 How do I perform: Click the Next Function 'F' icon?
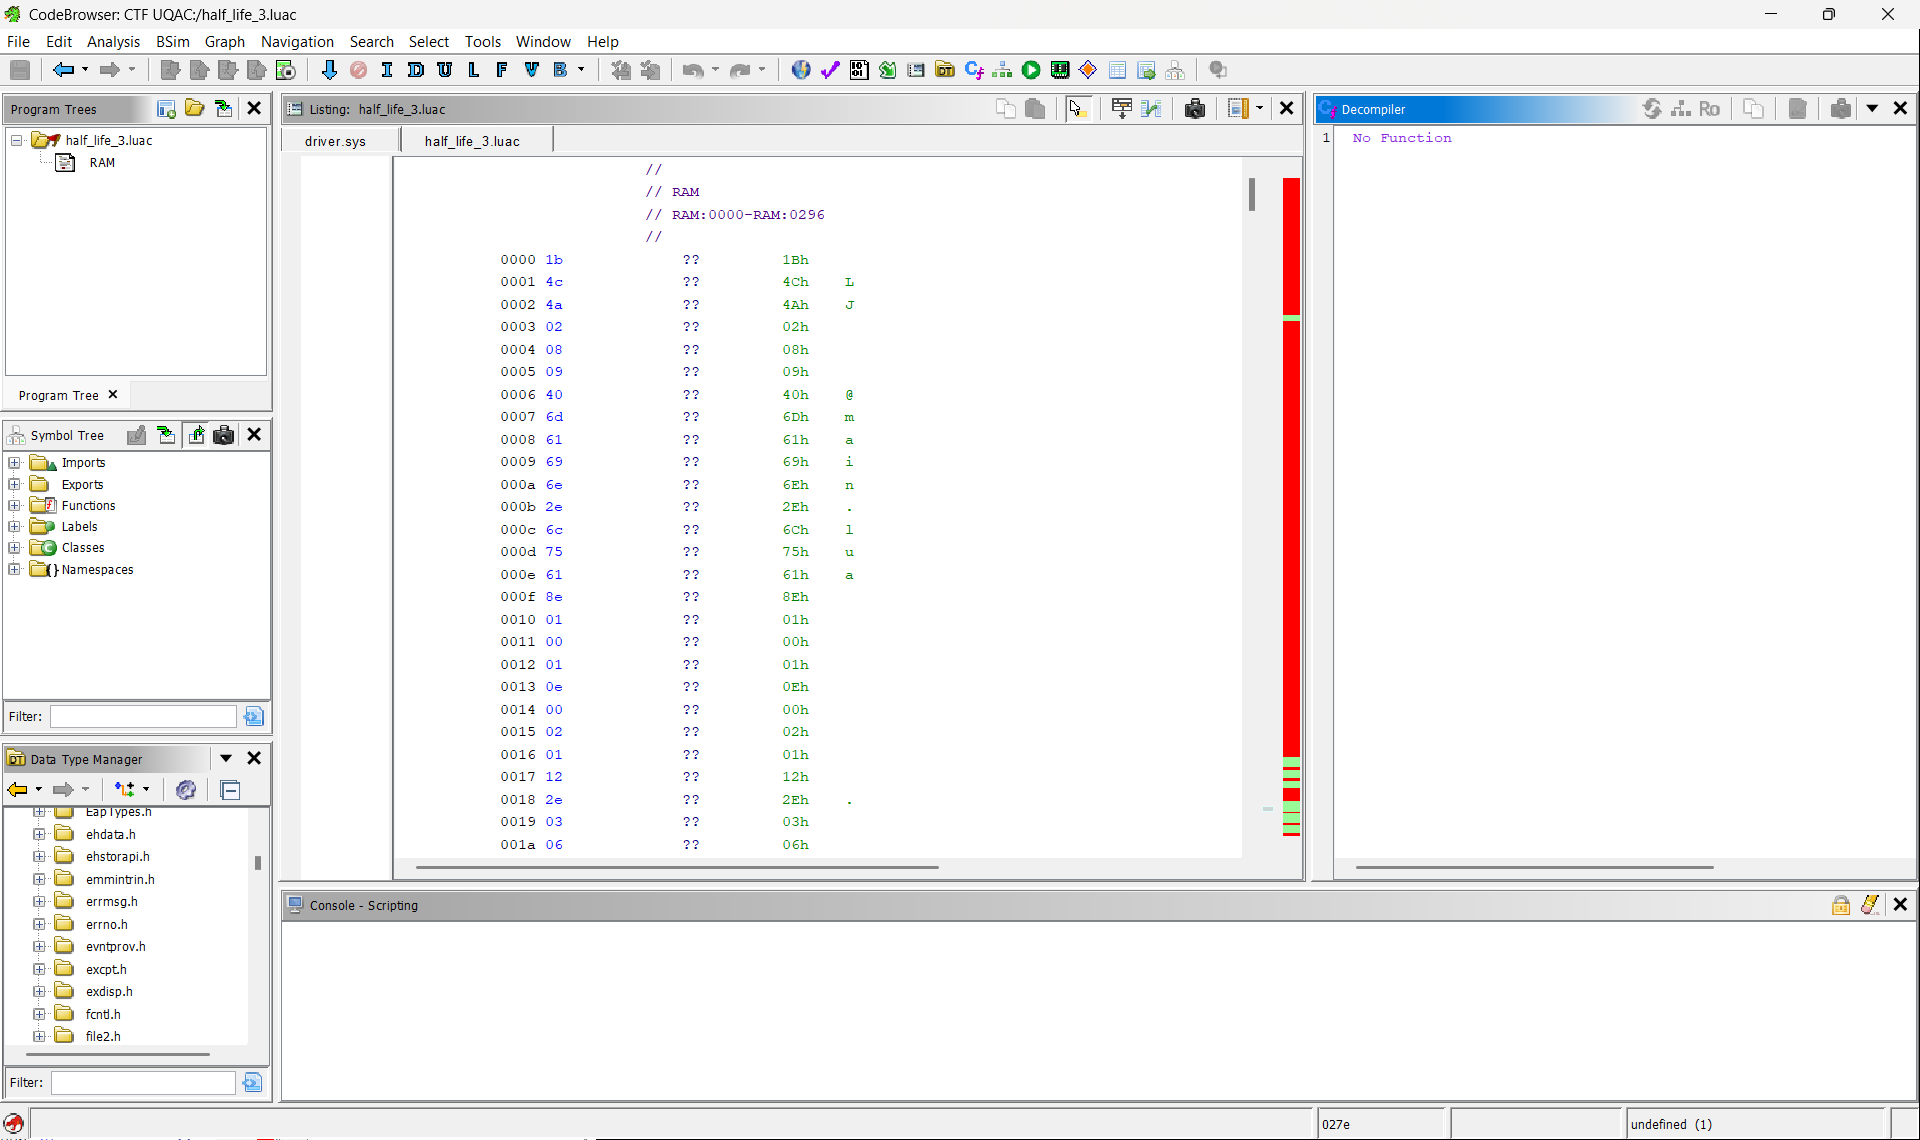tap(502, 70)
